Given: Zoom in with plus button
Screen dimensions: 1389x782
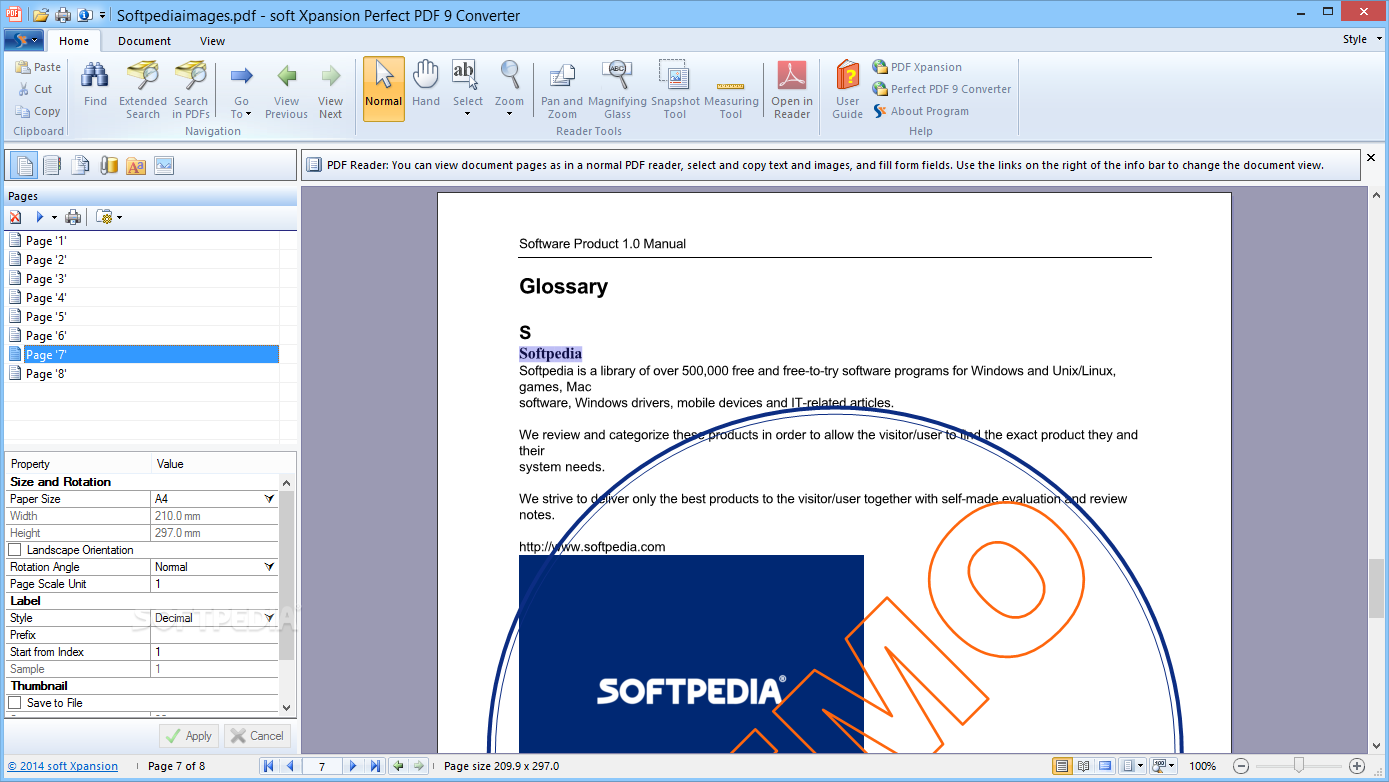Looking at the screenshot, I should pyautogui.click(x=1357, y=766).
